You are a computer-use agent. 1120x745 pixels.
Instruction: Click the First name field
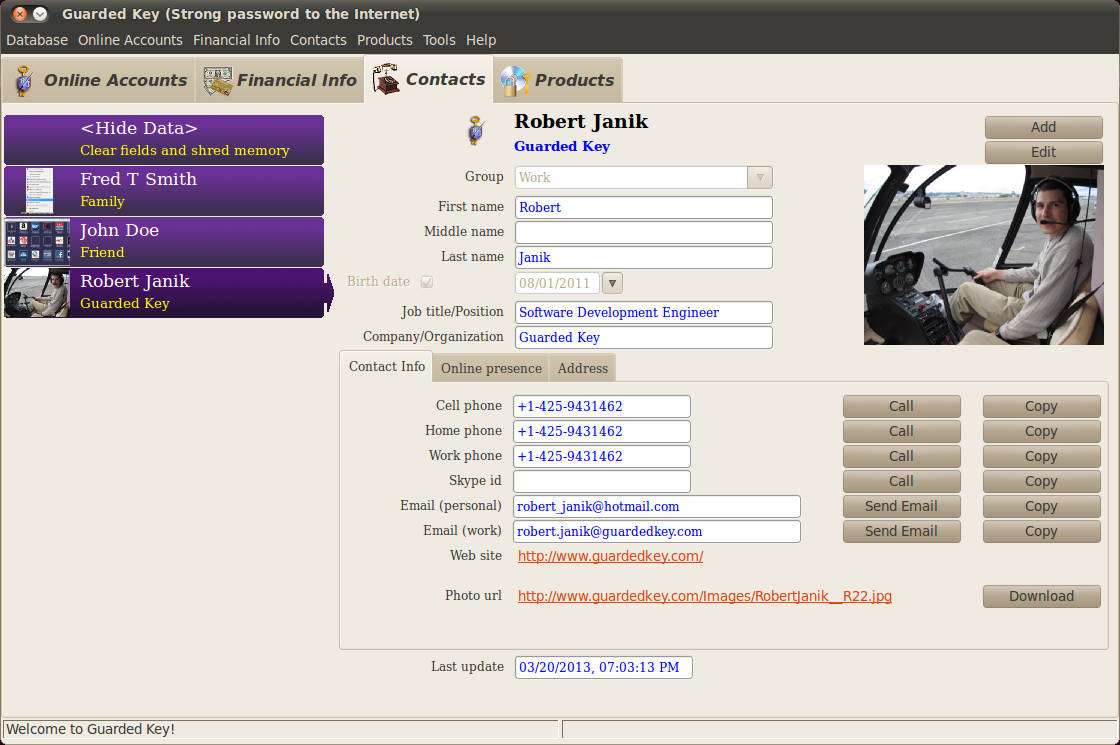pos(644,208)
